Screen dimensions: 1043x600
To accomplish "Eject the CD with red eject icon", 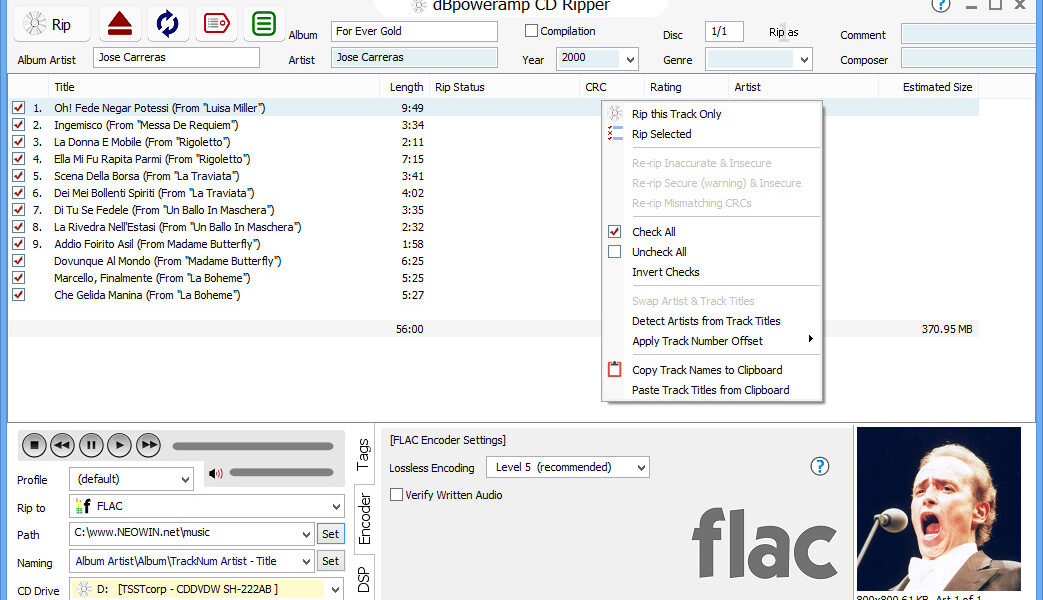I will coord(120,24).
